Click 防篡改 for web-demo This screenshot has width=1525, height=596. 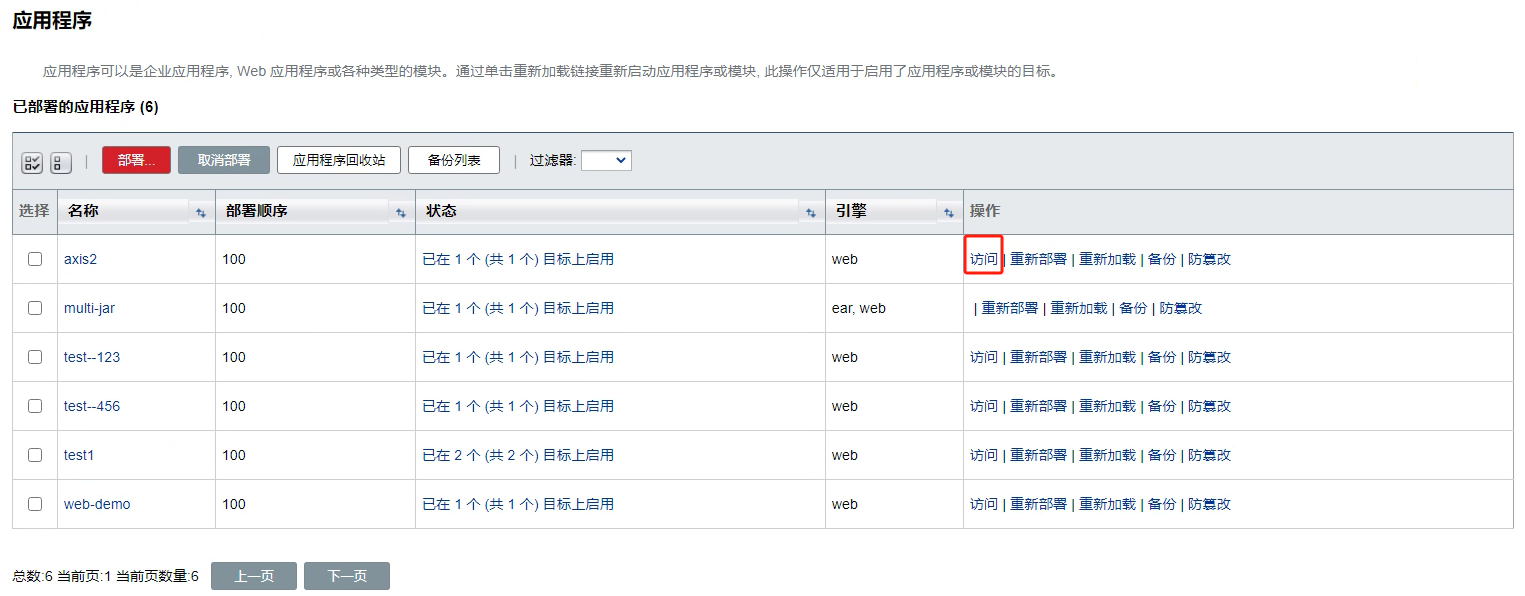coord(1209,504)
